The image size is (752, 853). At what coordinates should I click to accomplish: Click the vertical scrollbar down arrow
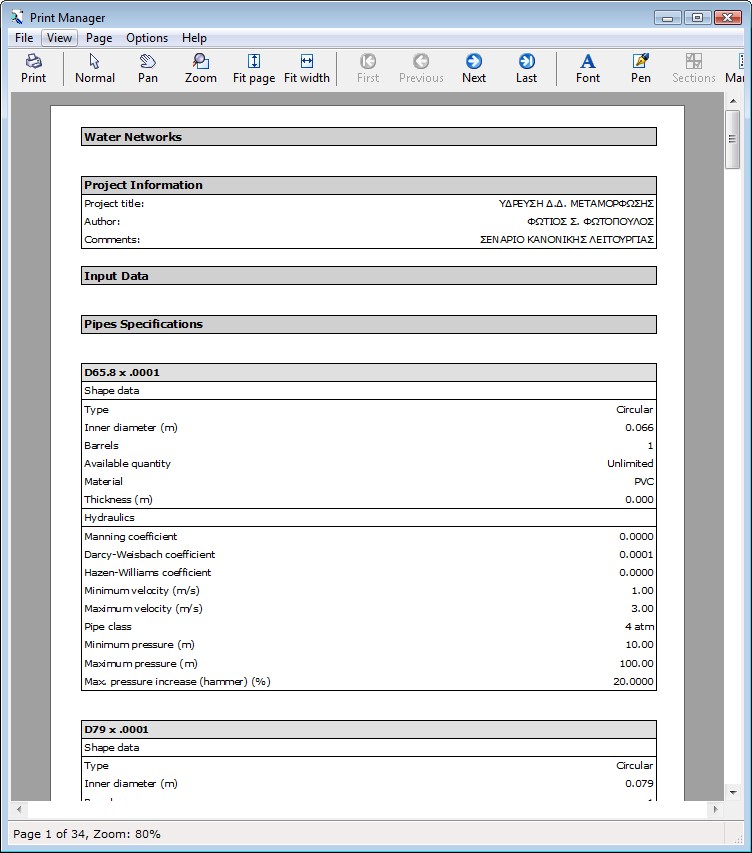[x=733, y=792]
